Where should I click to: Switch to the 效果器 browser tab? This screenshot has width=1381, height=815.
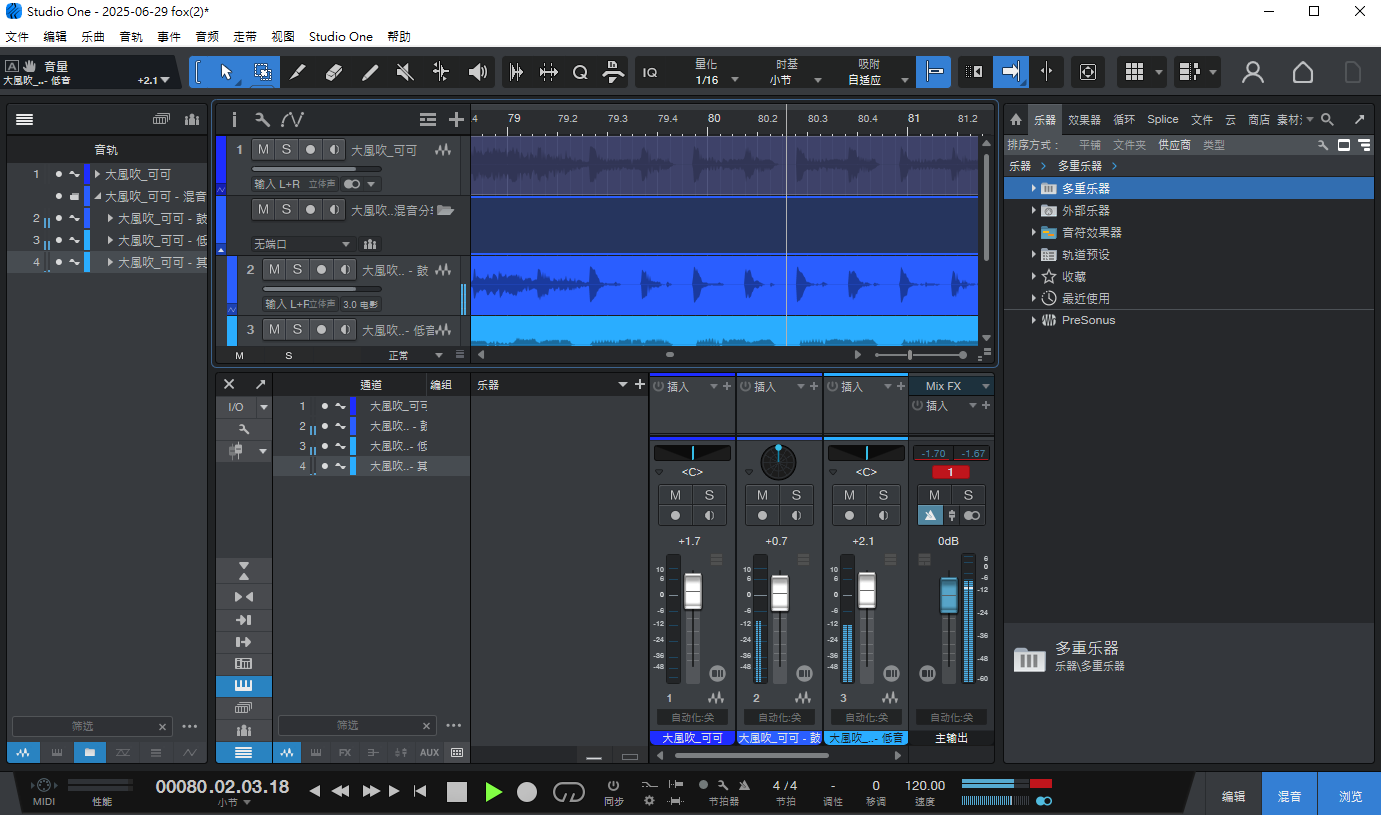click(x=1084, y=119)
